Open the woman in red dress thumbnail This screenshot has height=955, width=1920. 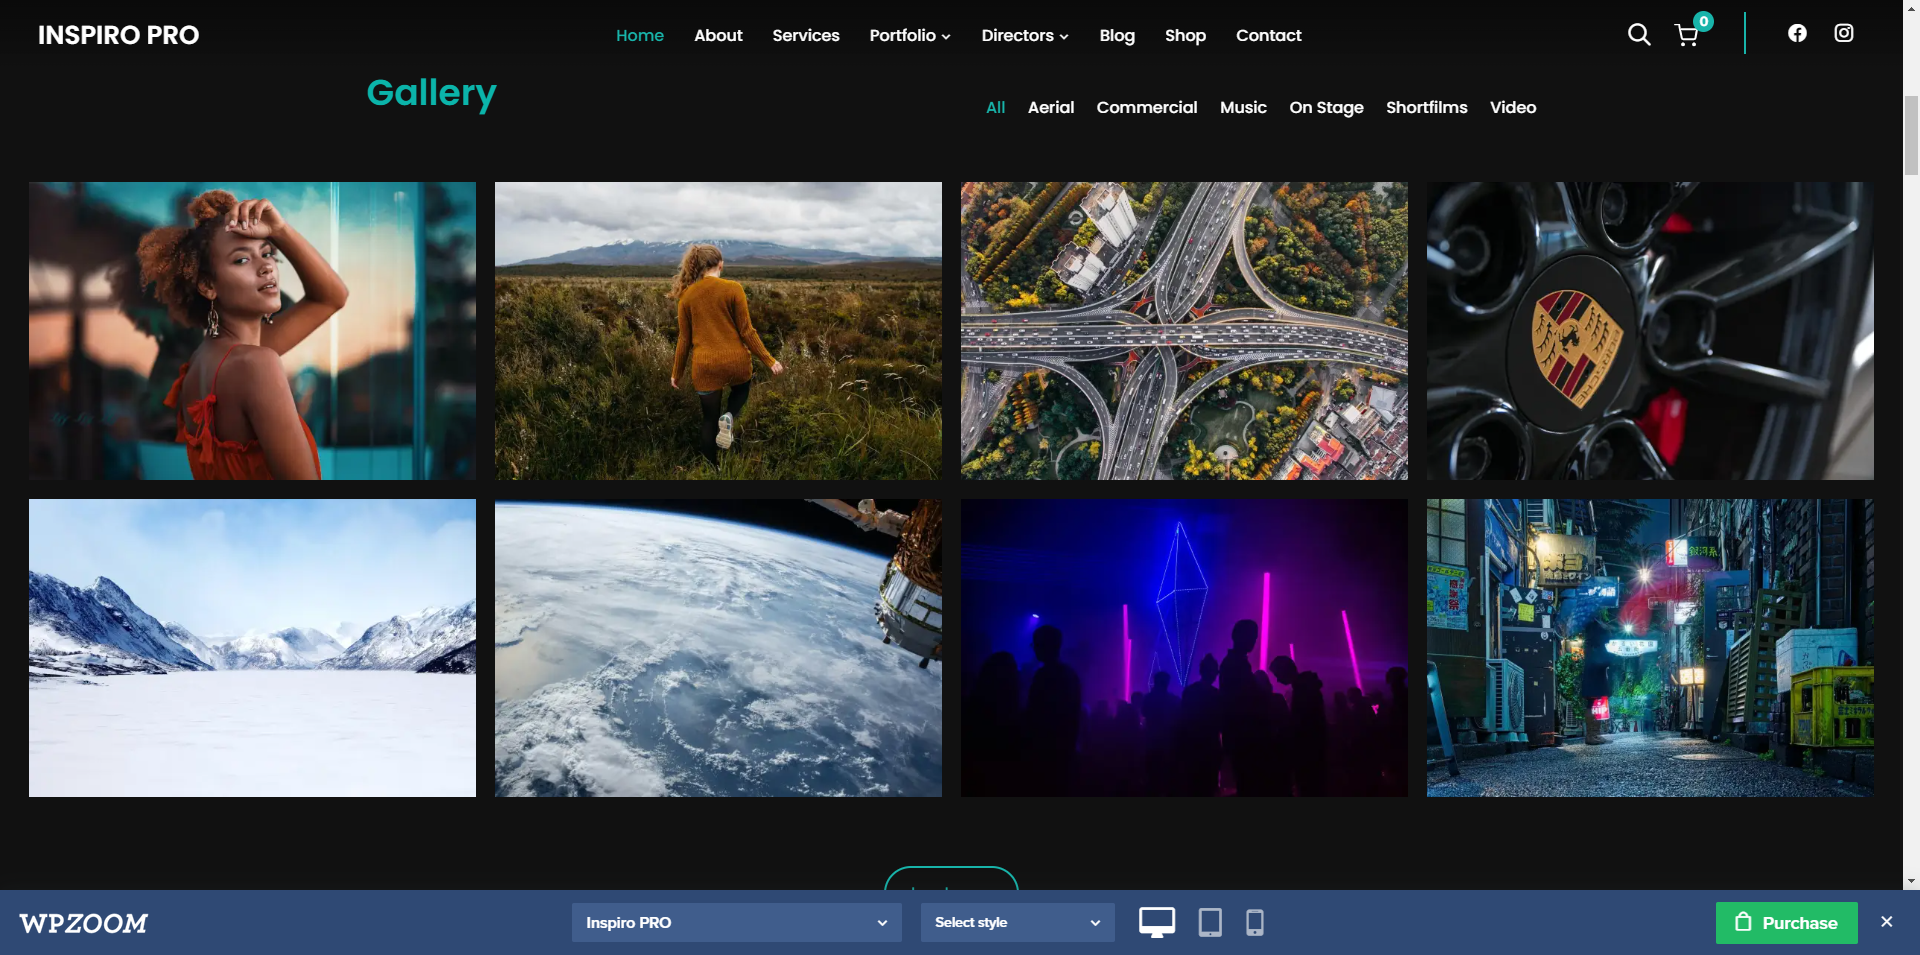(x=252, y=331)
